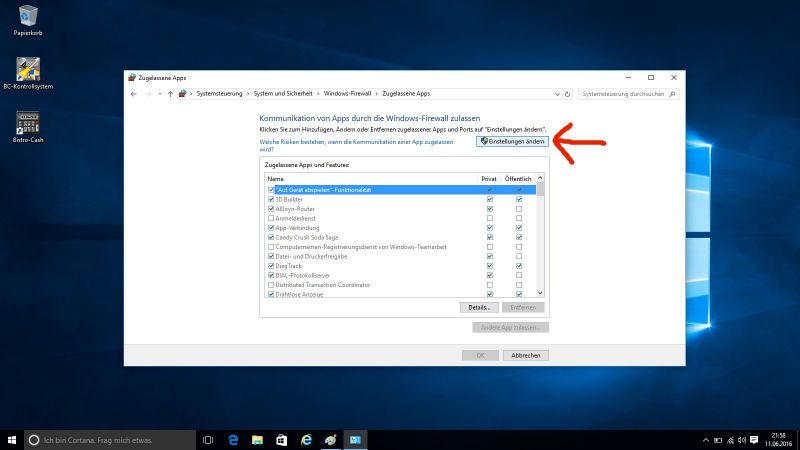Click the Systemsteuerung breadcrumb
The height and width of the screenshot is (450, 800).
[x=219, y=94]
